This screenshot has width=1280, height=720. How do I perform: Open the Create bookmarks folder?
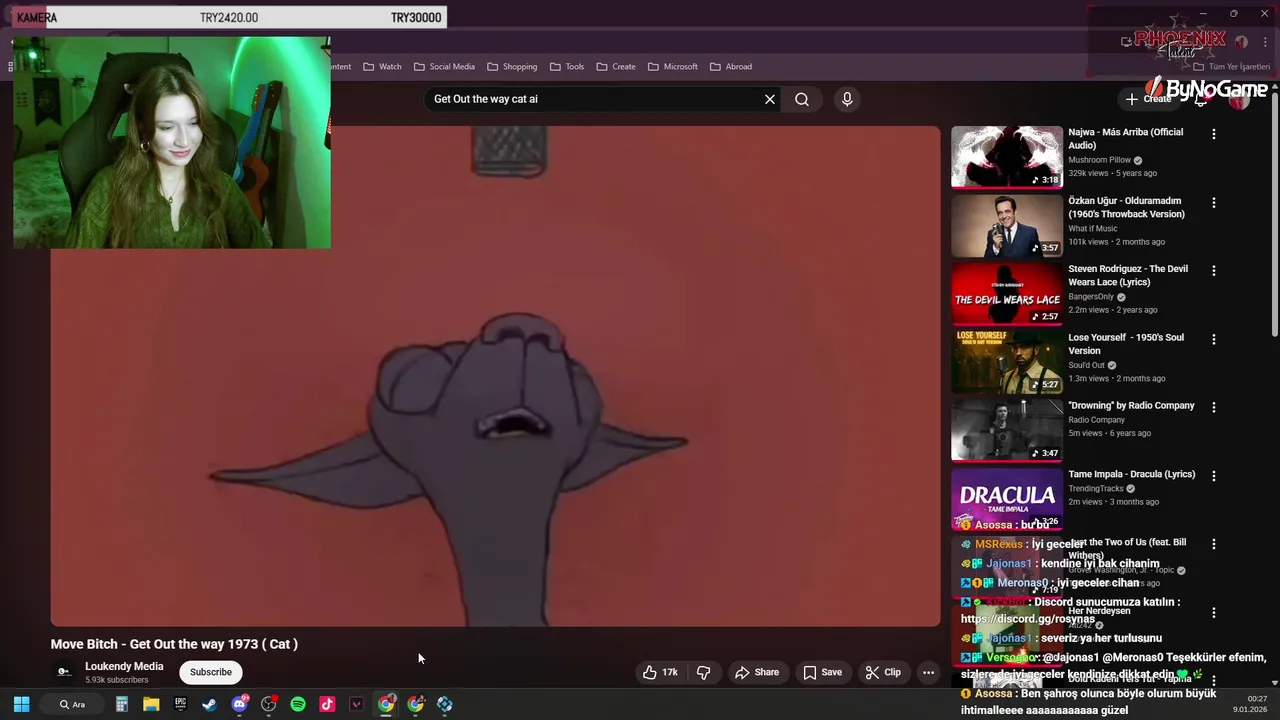coord(616,67)
